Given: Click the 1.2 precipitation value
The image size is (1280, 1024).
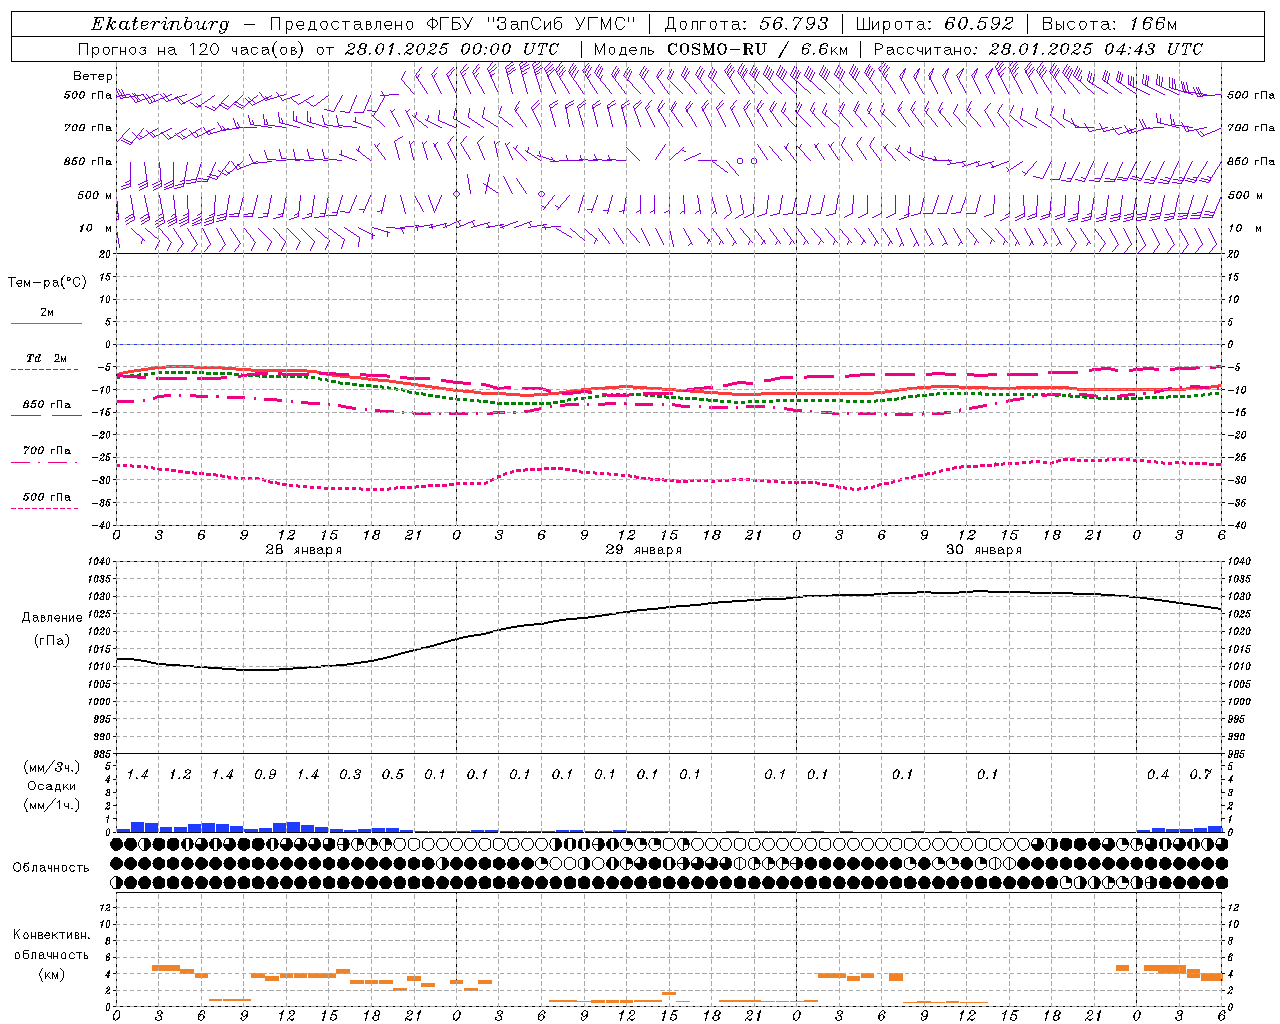Looking at the screenshot, I should coord(180,775).
